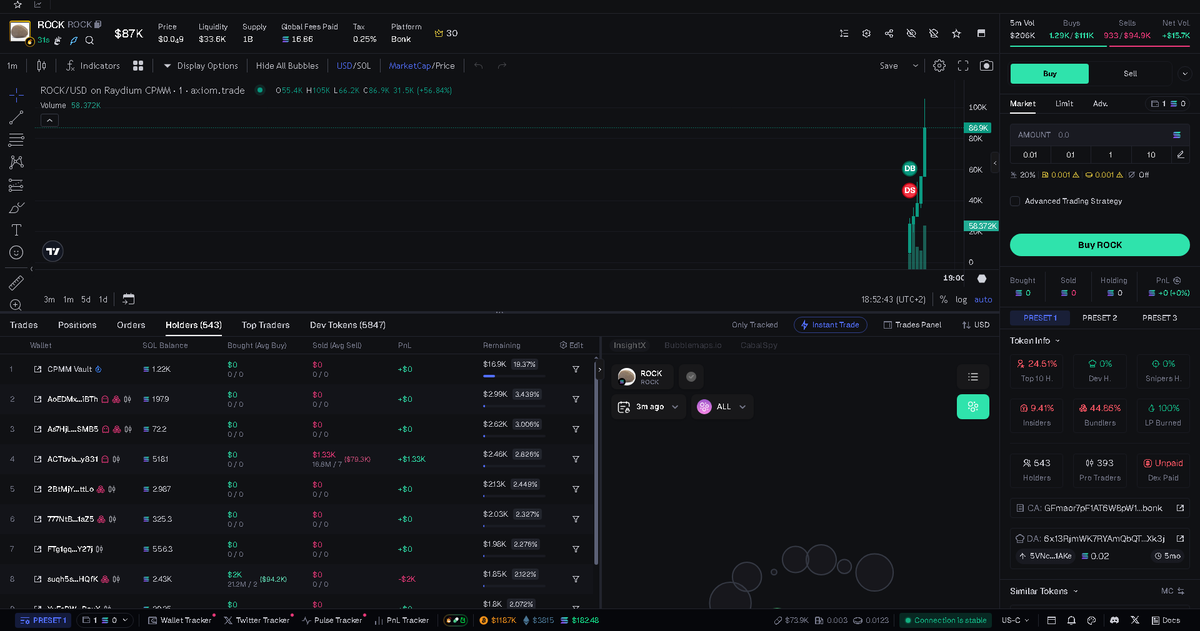The width and height of the screenshot is (1200, 631).
Task: Click the AMOUNT input field
Action: coord(1099,134)
